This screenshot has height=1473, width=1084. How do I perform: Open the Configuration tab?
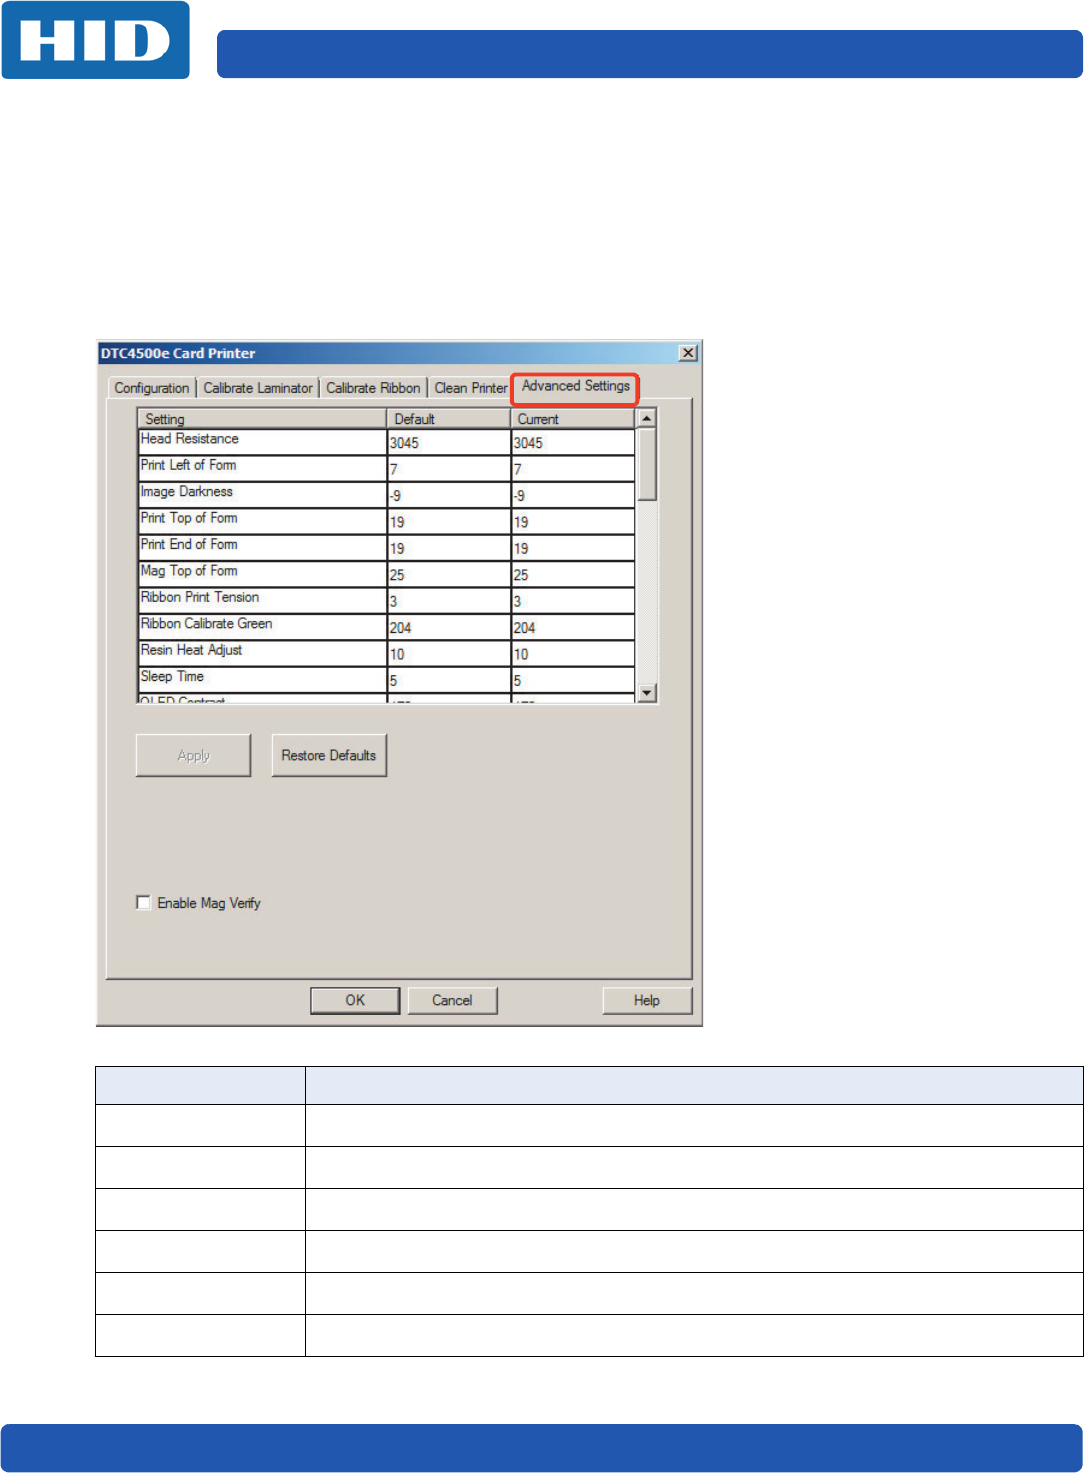[151, 388]
